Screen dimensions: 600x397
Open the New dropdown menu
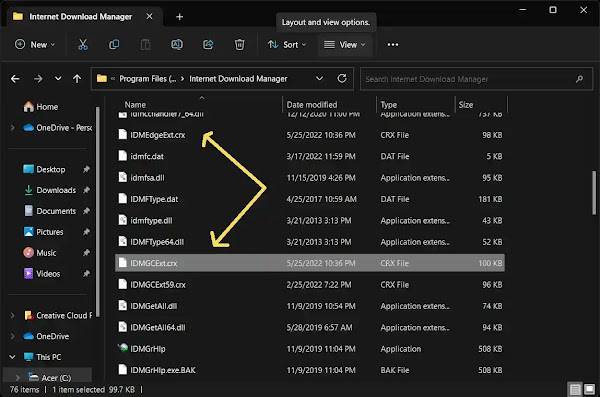[35, 45]
